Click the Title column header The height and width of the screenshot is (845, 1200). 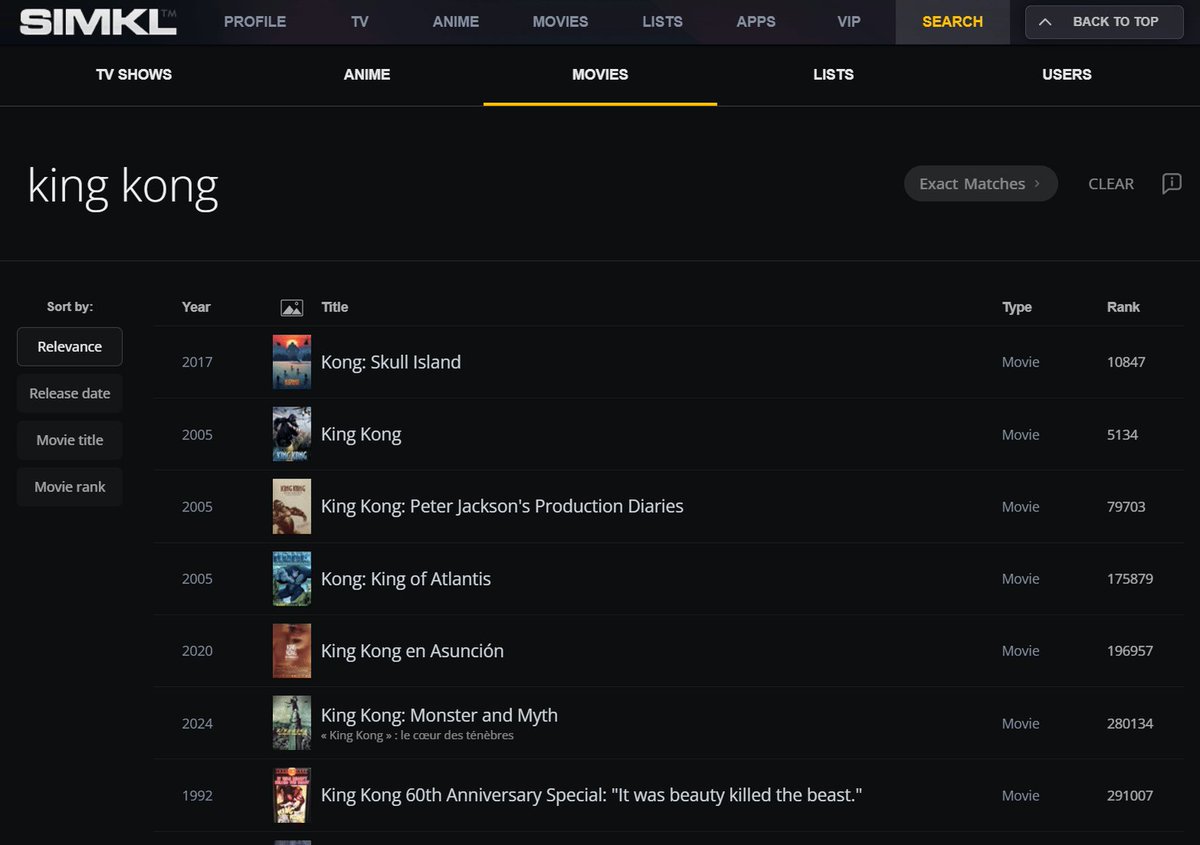click(335, 307)
